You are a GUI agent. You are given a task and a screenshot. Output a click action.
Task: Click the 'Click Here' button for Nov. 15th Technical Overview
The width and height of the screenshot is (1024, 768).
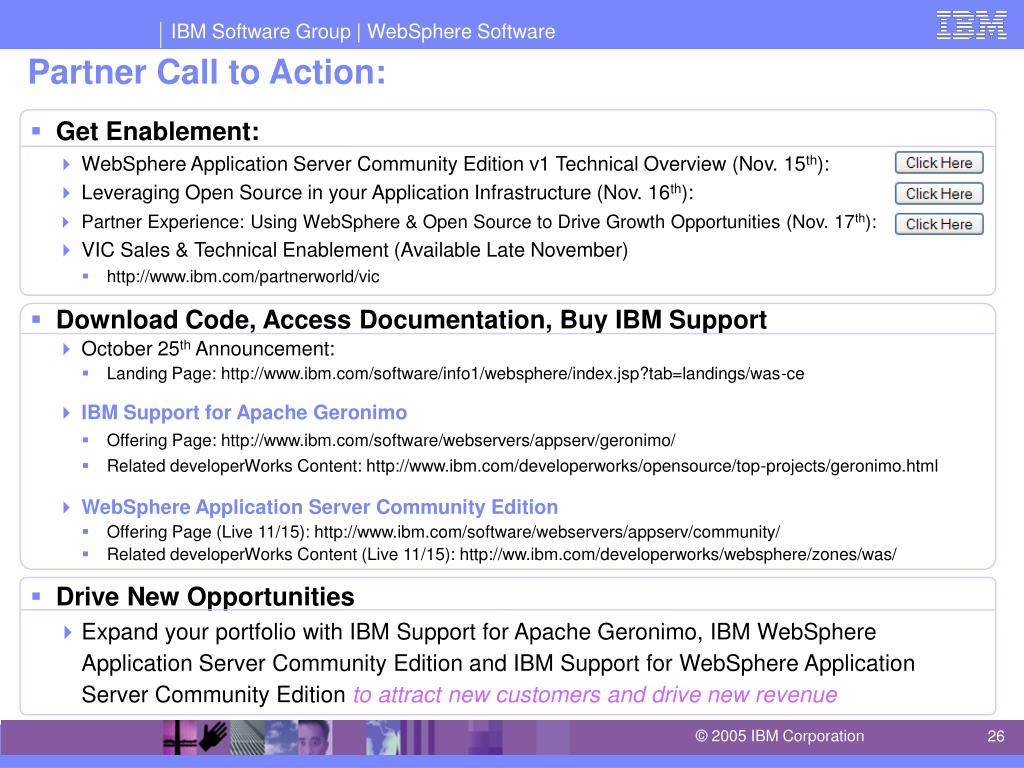tap(939, 163)
